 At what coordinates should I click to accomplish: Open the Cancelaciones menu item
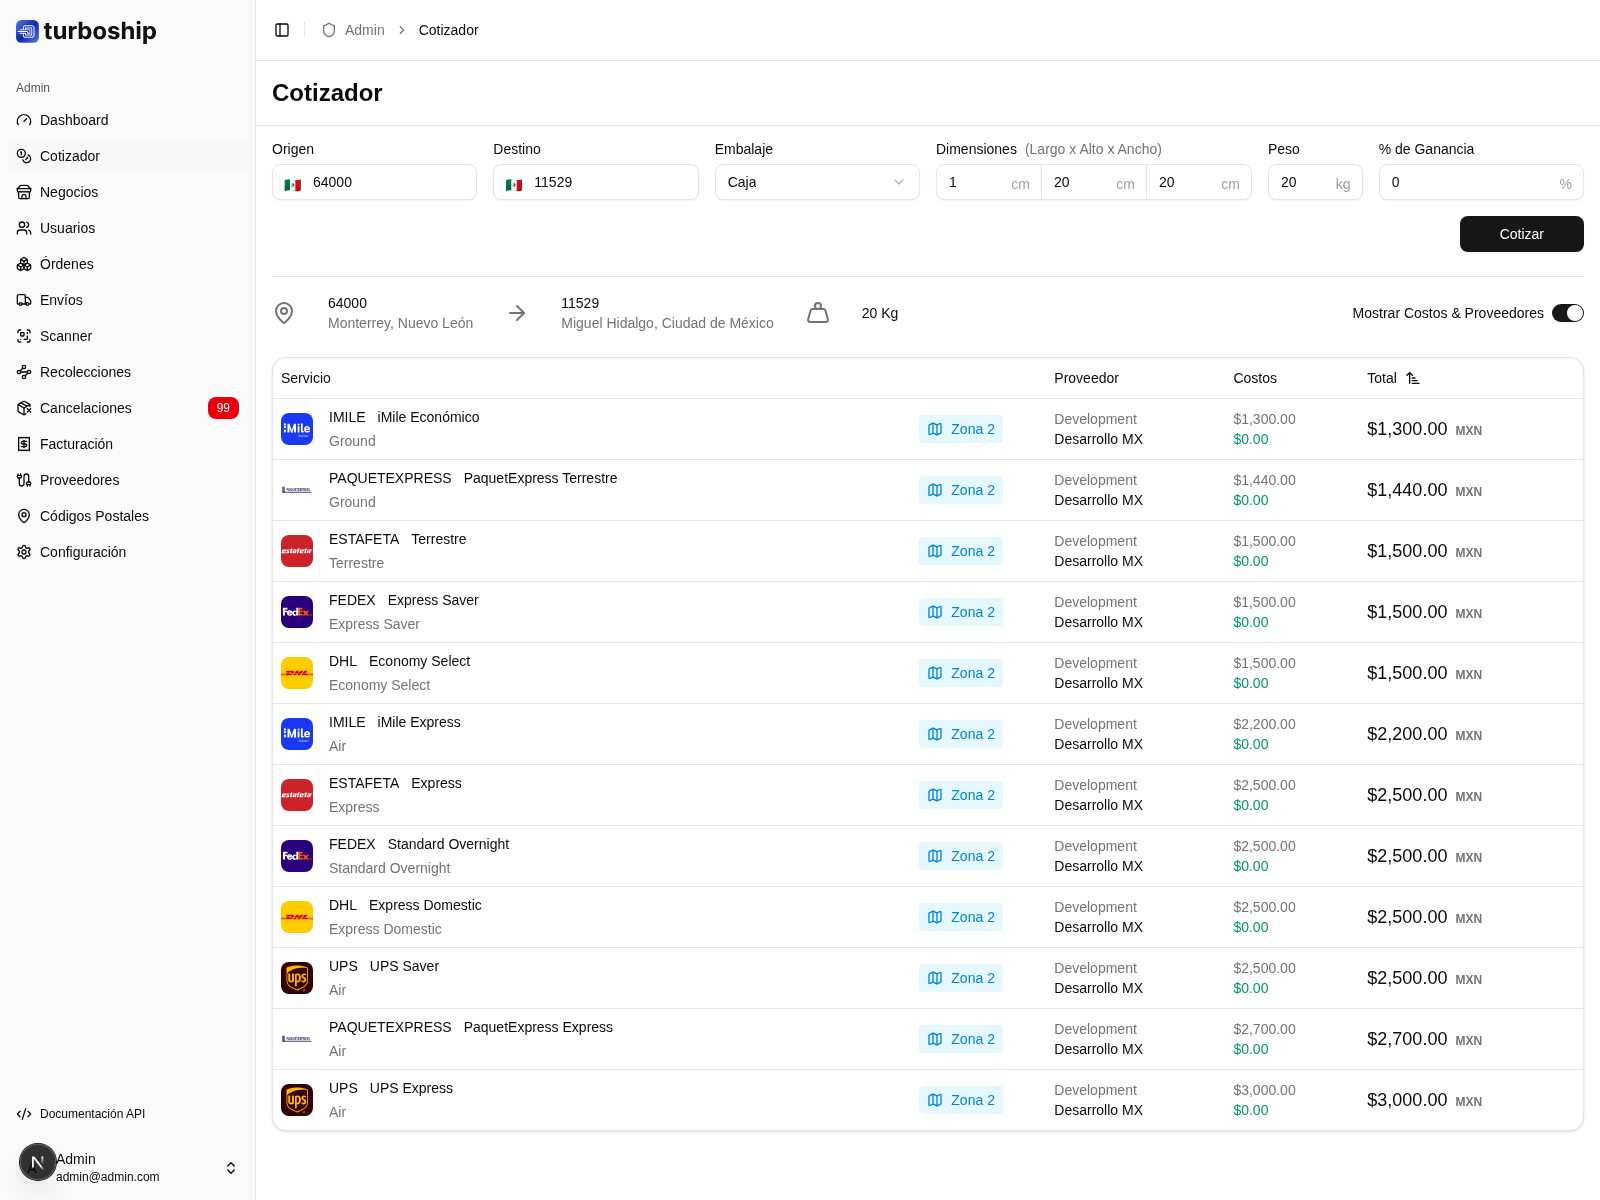pos(85,408)
